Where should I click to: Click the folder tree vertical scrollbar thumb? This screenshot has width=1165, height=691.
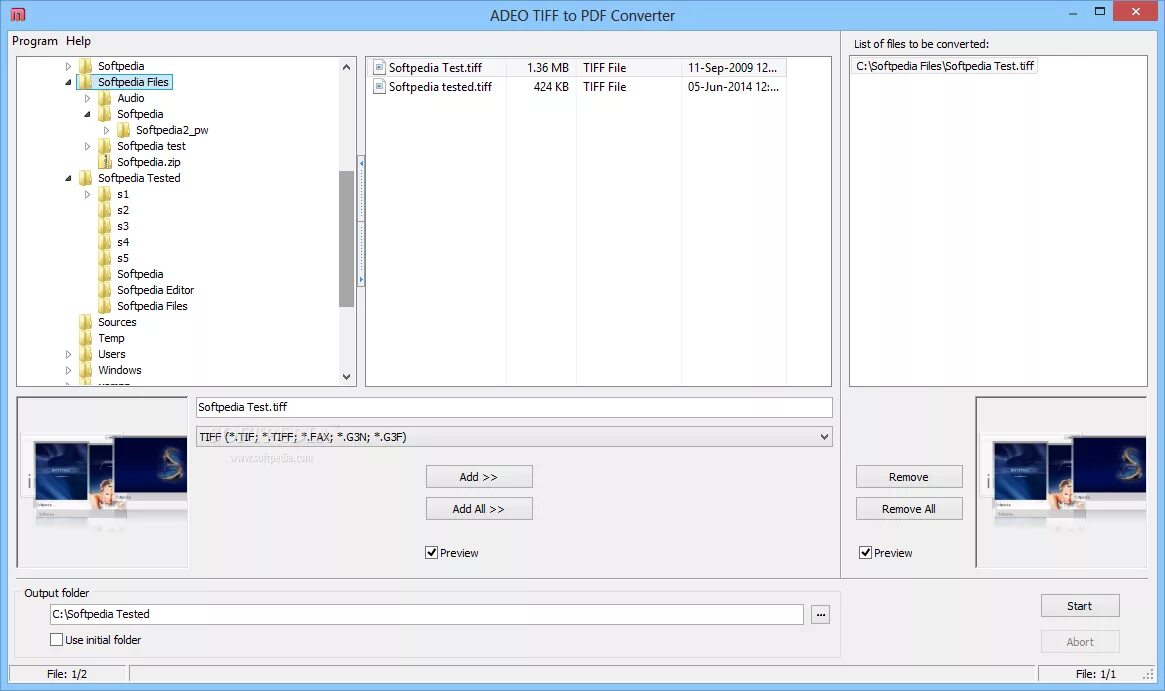coord(346,239)
